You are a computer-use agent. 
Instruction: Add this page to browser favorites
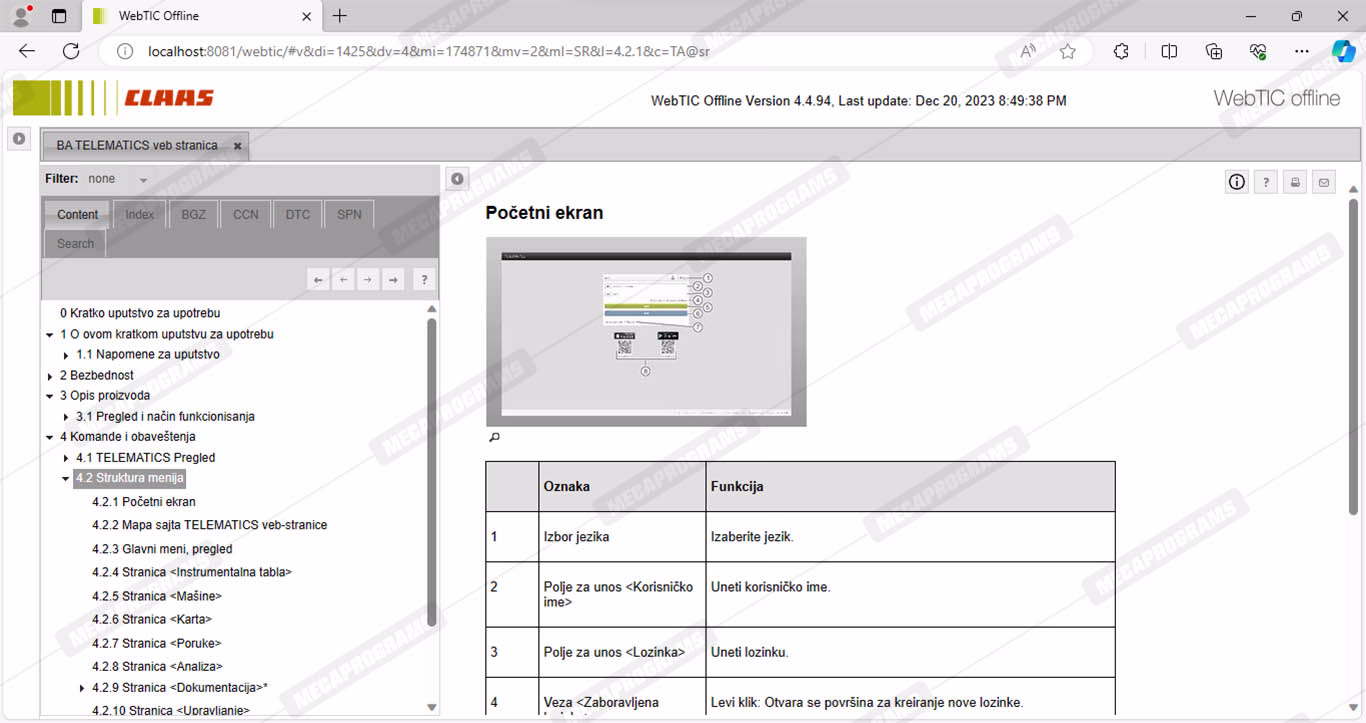1068,51
